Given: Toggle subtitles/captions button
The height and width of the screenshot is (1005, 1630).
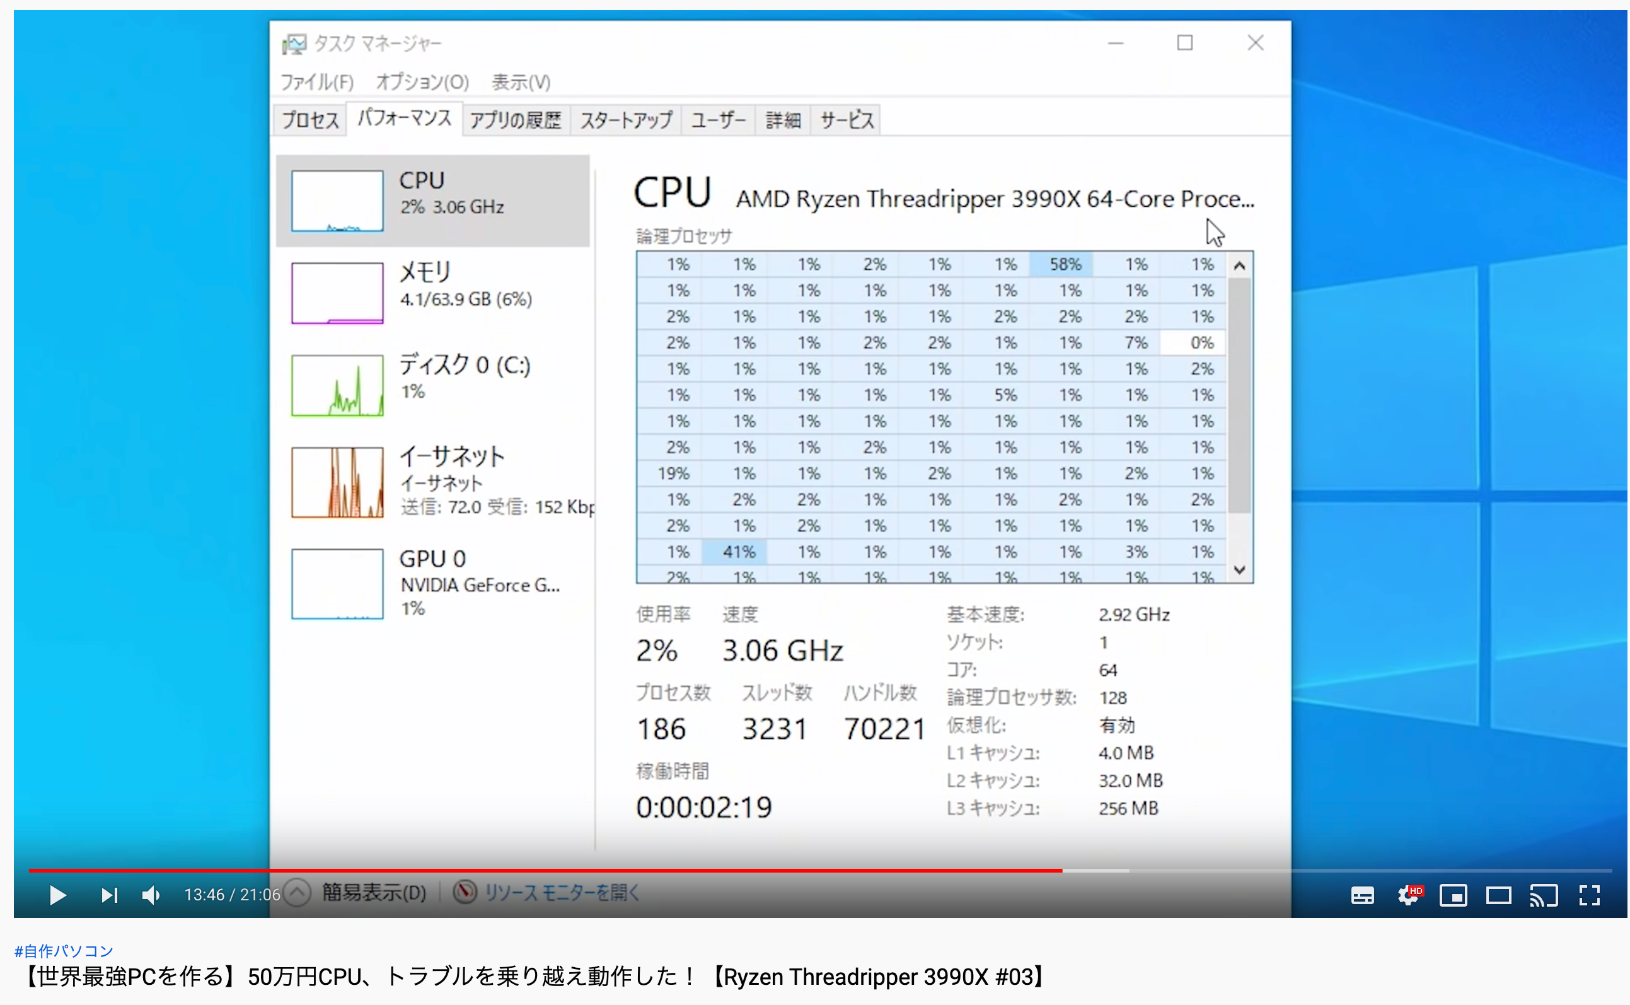Looking at the screenshot, I should click(x=1362, y=895).
